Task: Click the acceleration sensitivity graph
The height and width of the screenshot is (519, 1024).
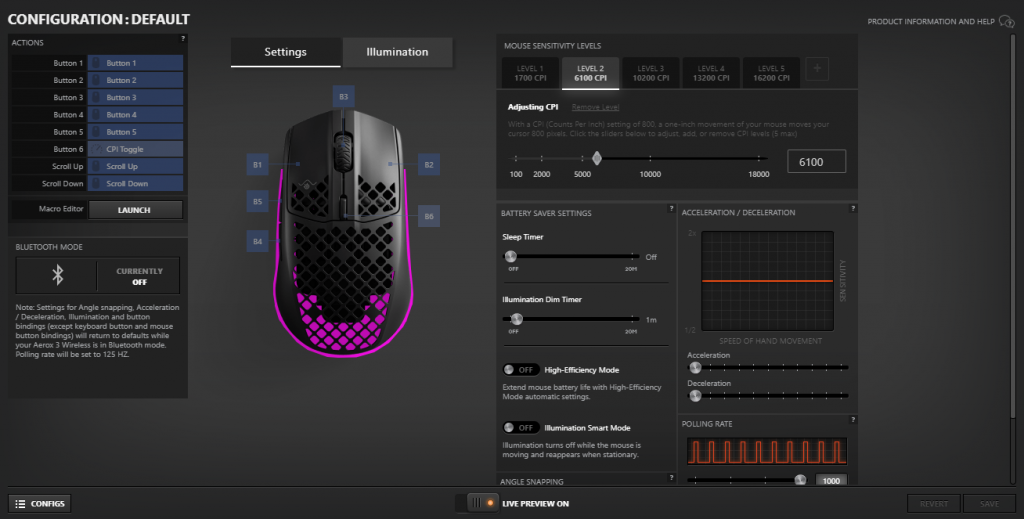Action: point(767,281)
